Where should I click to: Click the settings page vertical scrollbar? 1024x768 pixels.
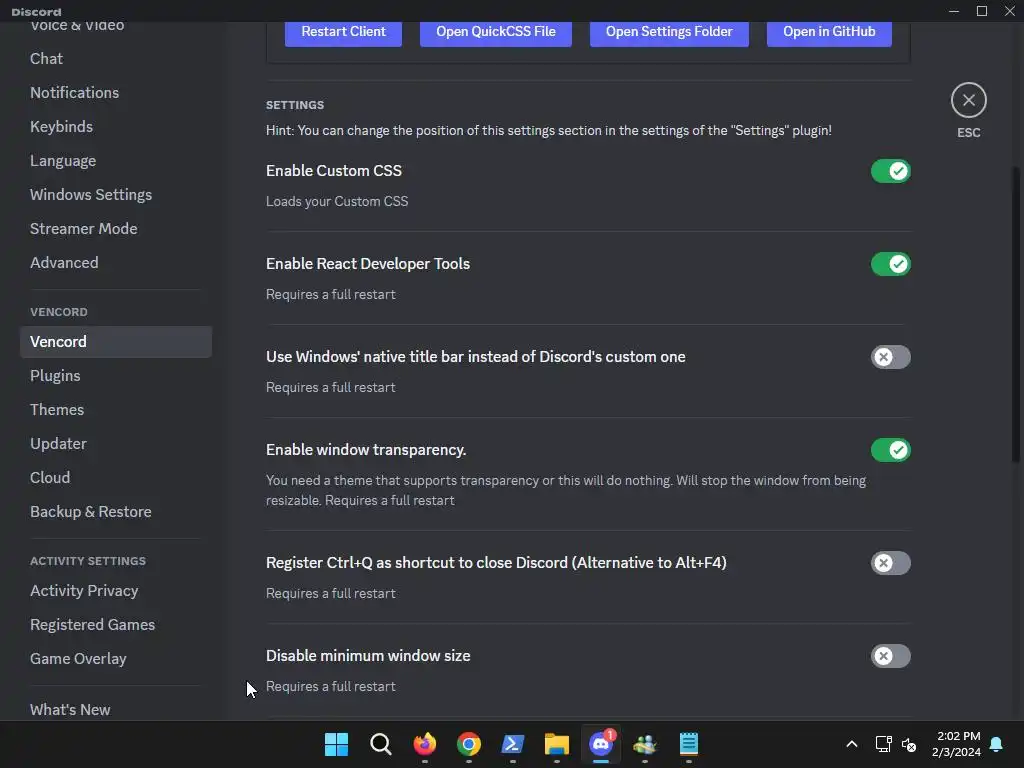tap(1016, 315)
